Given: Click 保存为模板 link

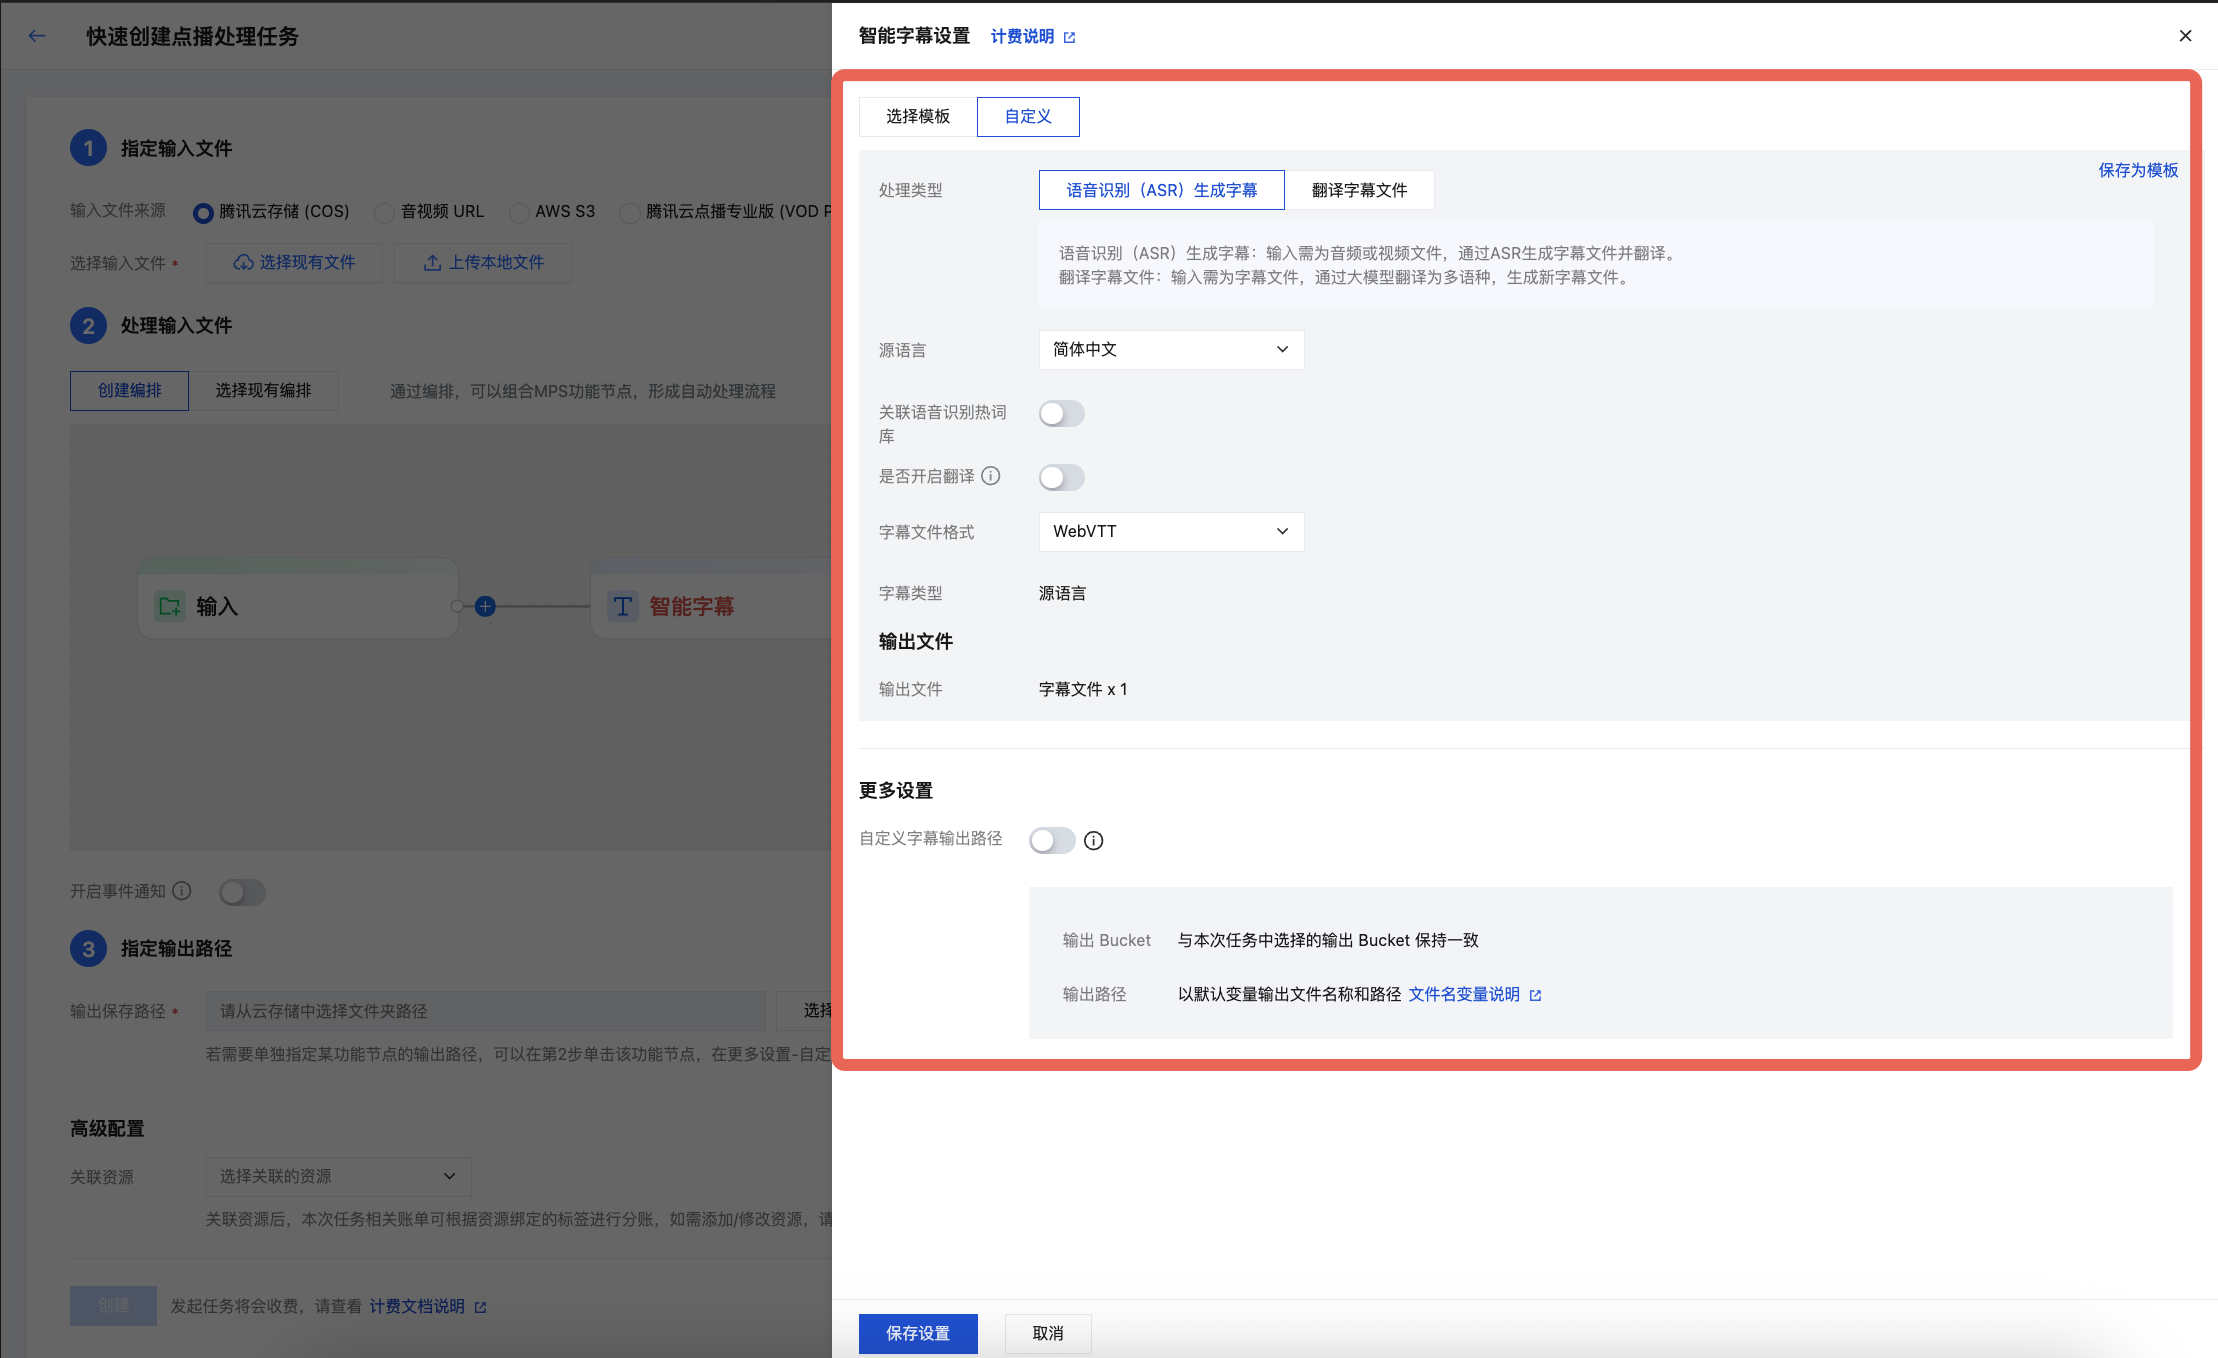Looking at the screenshot, I should (x=2137, y=170).
